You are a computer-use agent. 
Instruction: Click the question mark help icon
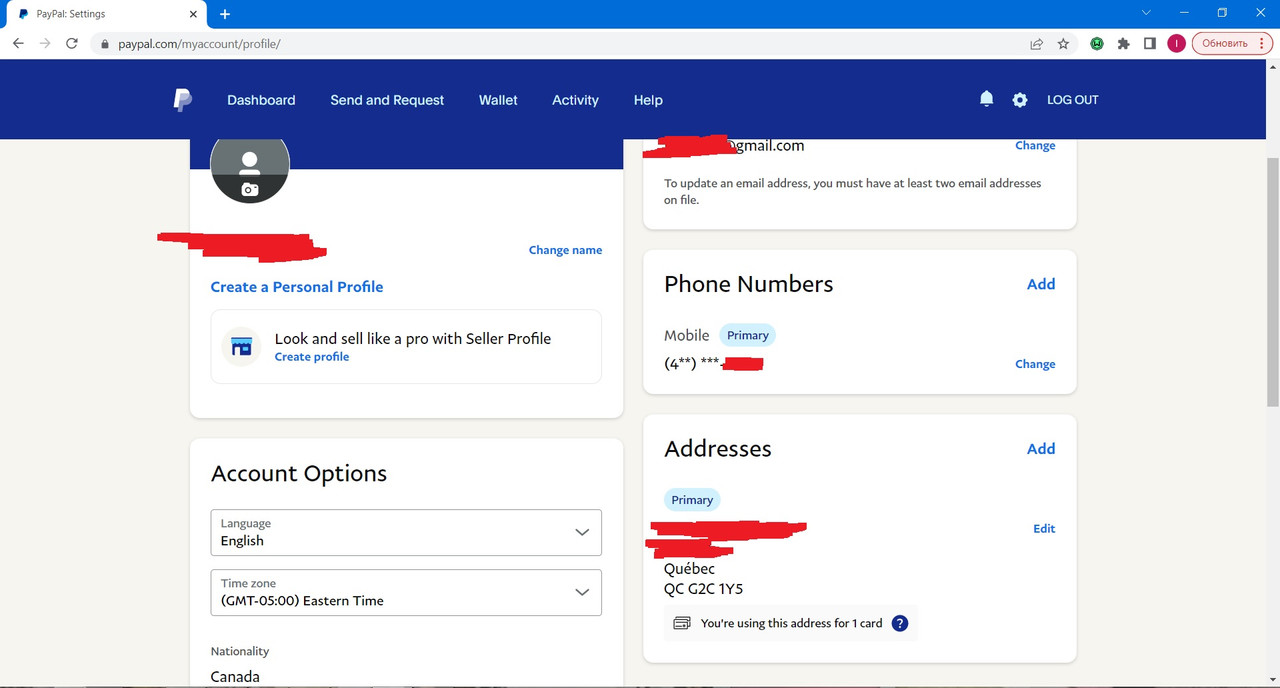[900, 623]
